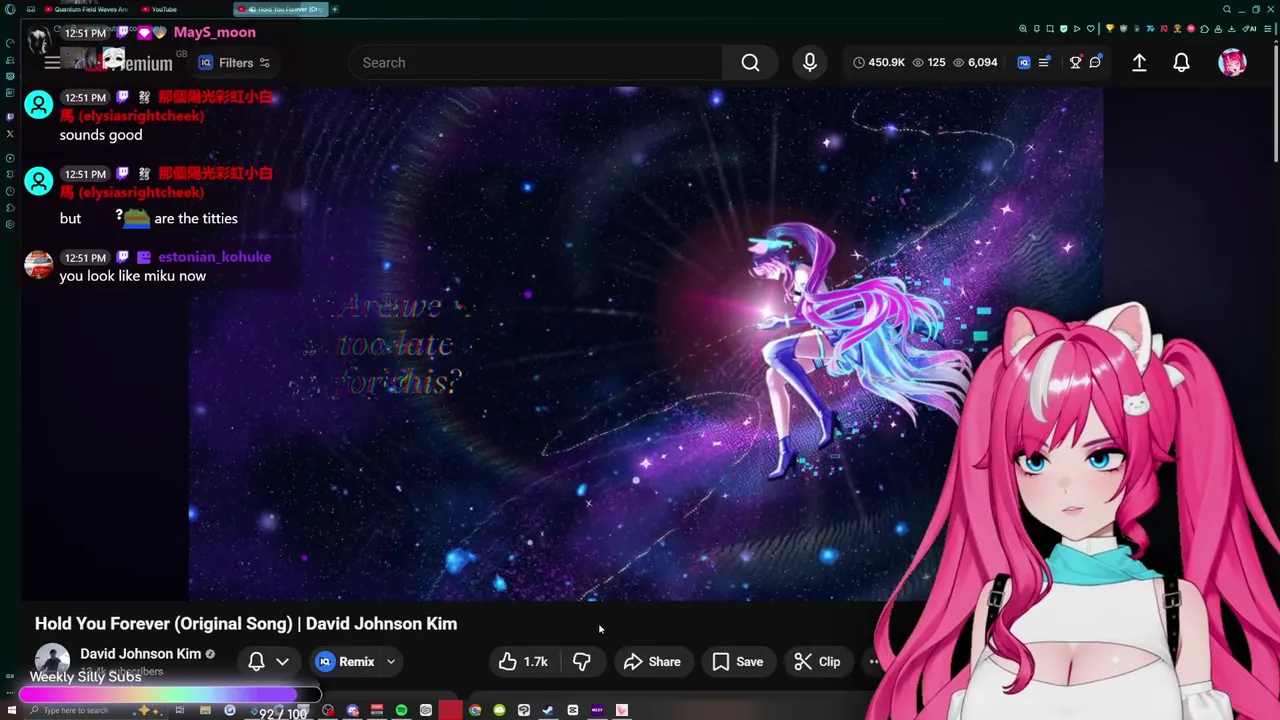The width and height of the screenshot is (1280, 720).
Task: Click the Share button
Action: [652, 661]
